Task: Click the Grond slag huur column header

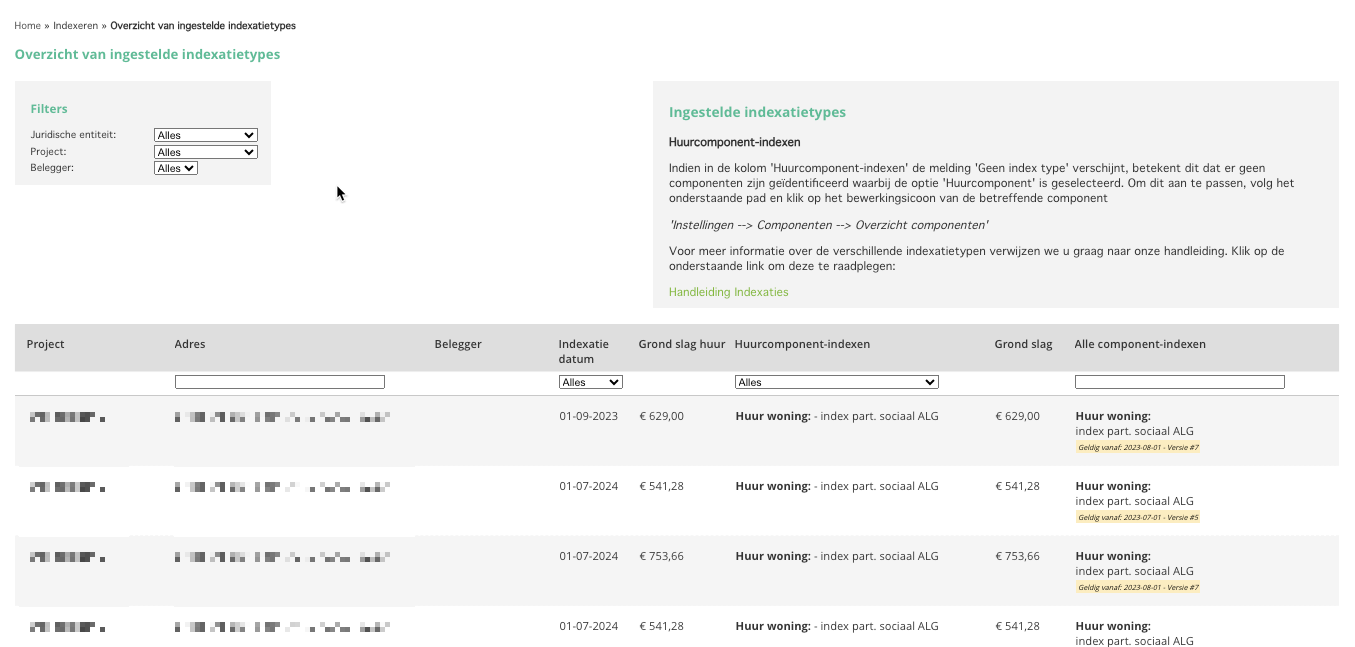Action: click(x=682, y=344)
